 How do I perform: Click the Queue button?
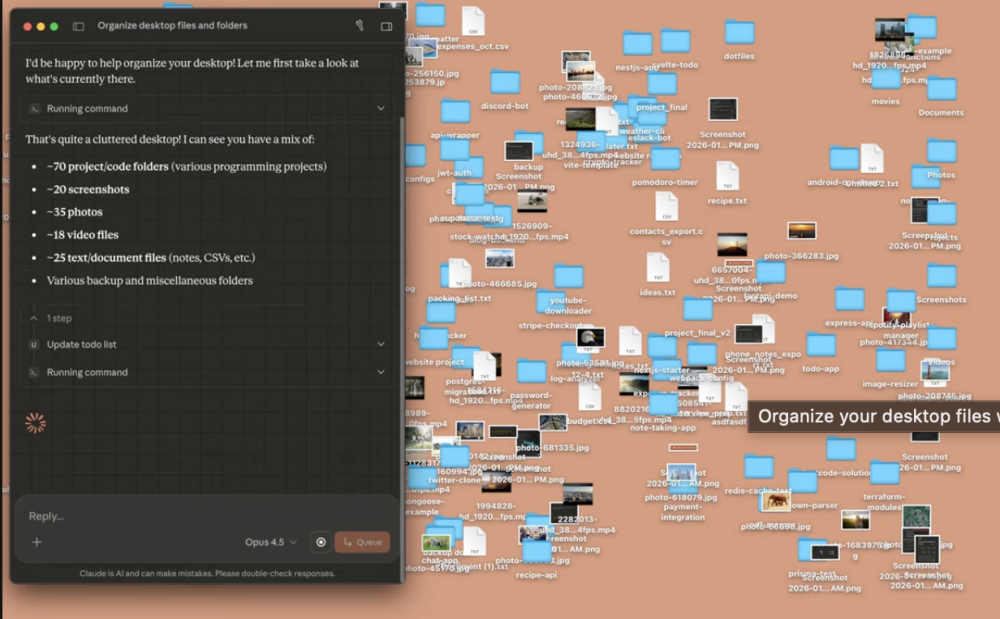point(362,542)
